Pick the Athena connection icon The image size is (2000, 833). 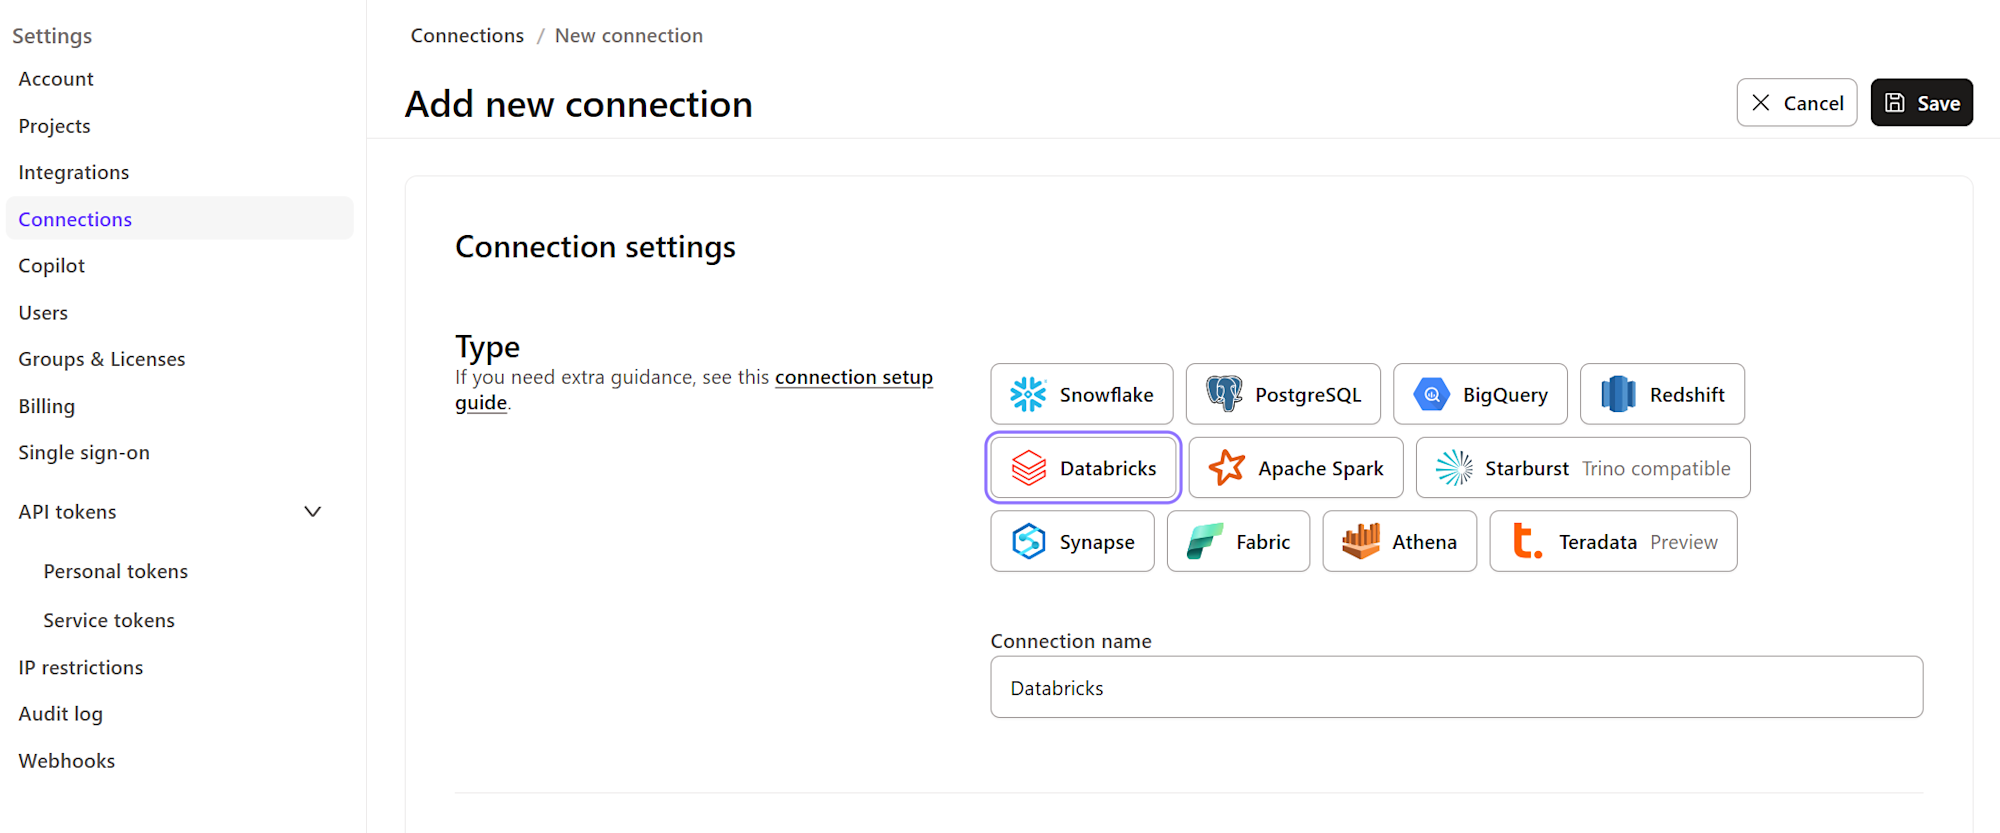point(1360,542)
